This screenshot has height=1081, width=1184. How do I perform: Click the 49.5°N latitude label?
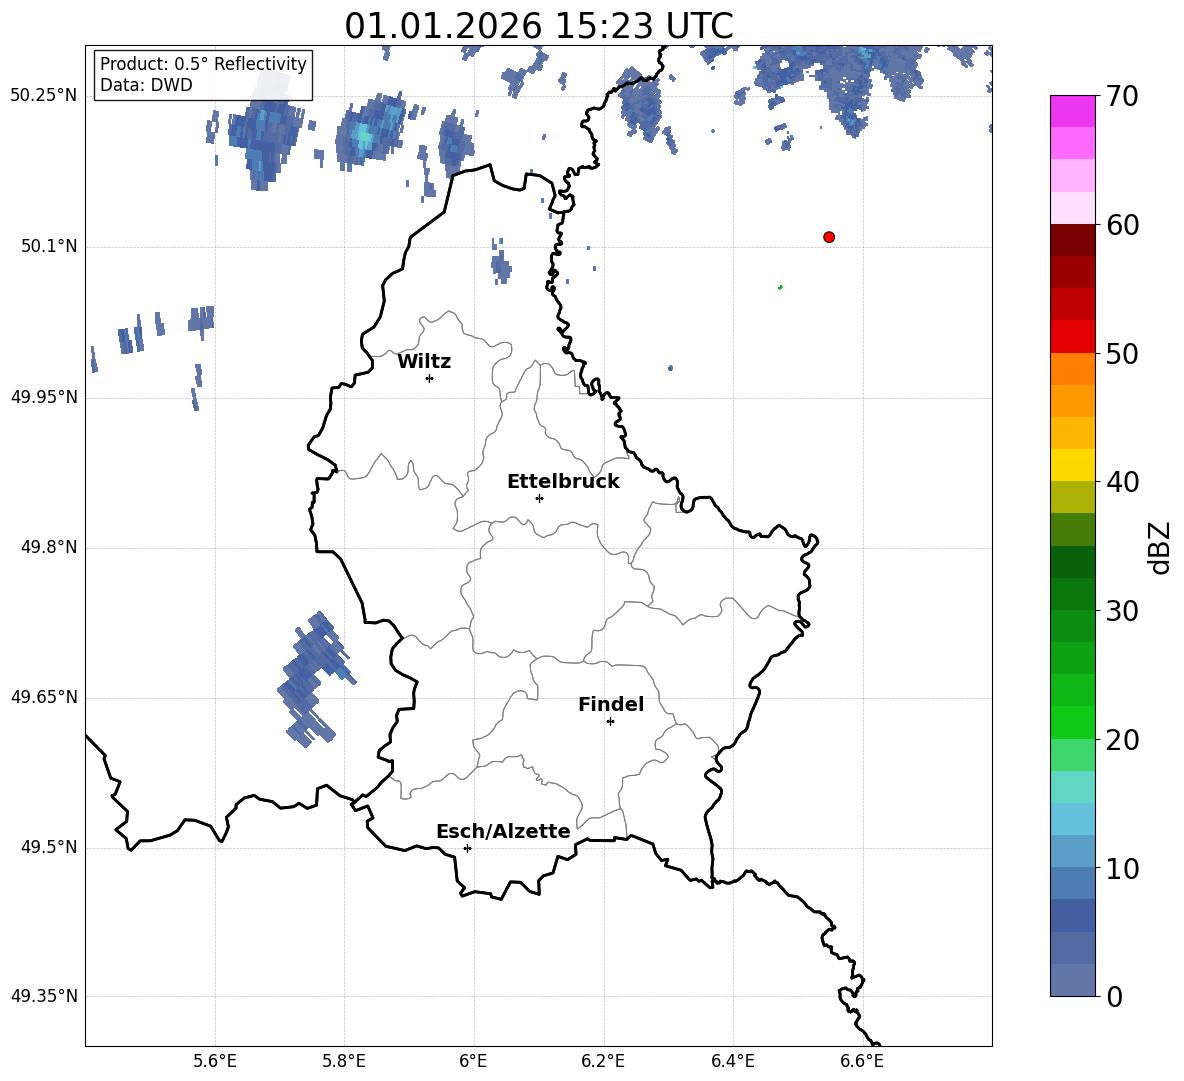click(x=49, y=847)
